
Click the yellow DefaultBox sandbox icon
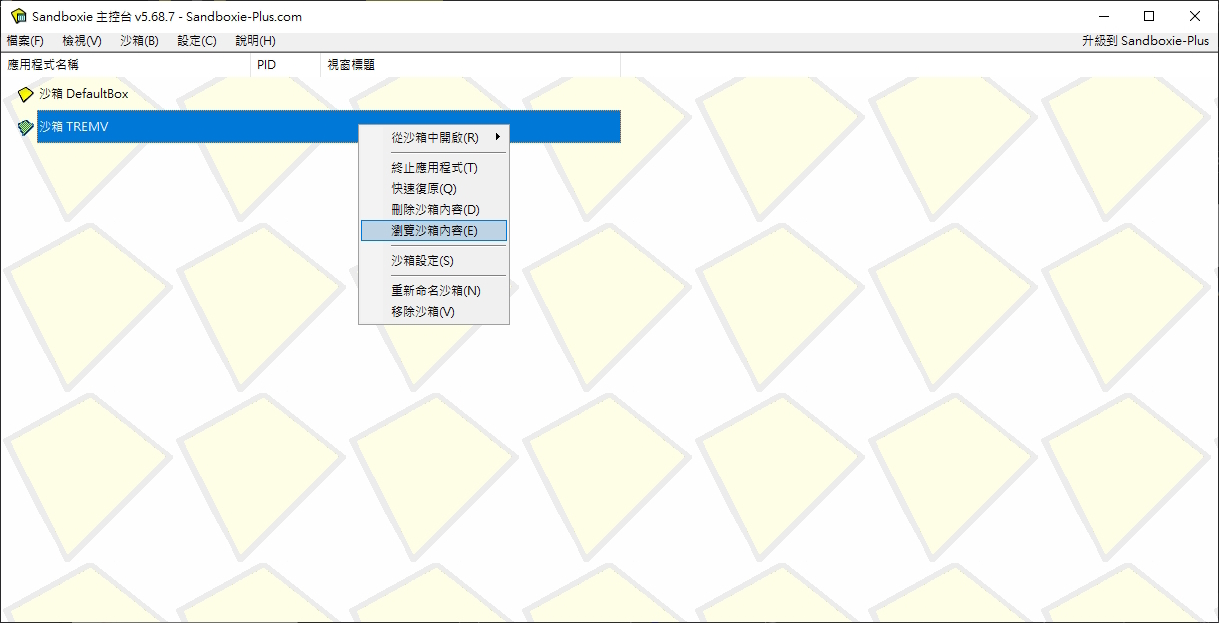click(26, 94)
